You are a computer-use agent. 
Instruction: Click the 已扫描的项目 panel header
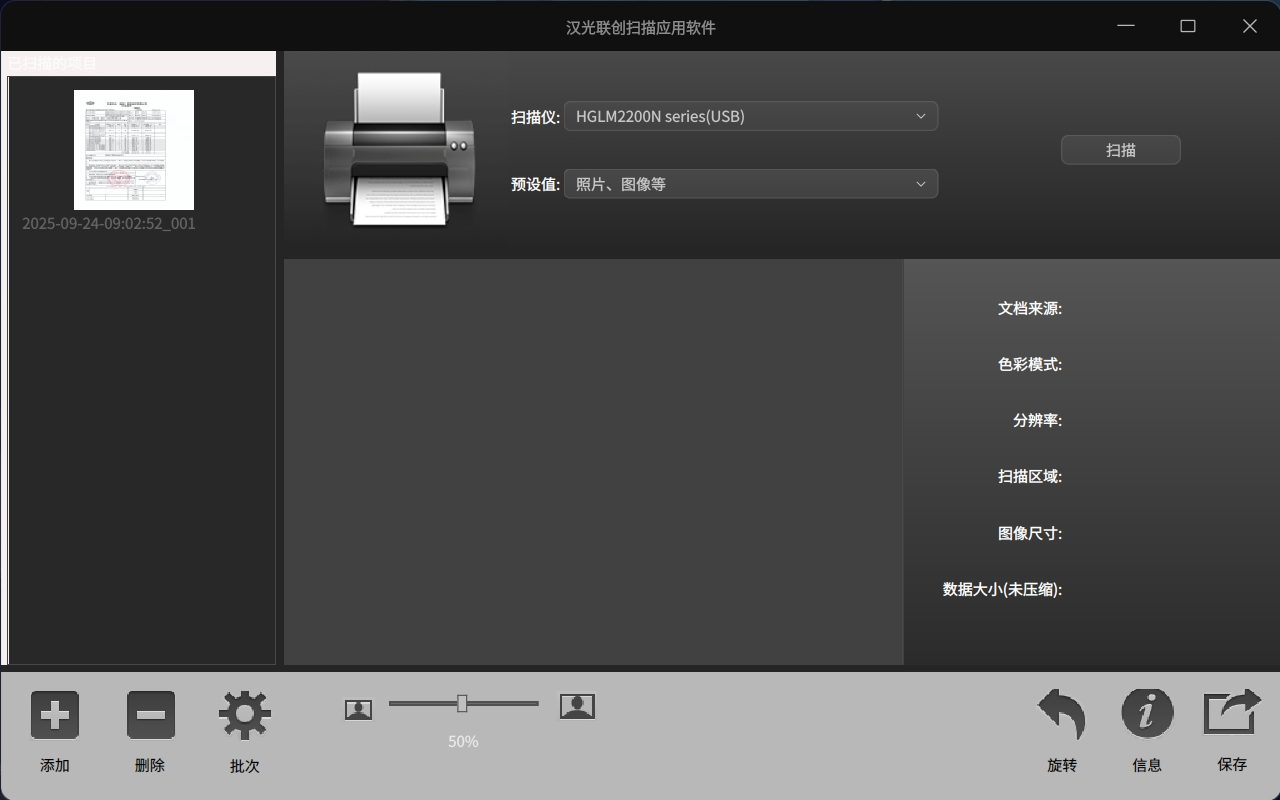(x=140, y=63)
